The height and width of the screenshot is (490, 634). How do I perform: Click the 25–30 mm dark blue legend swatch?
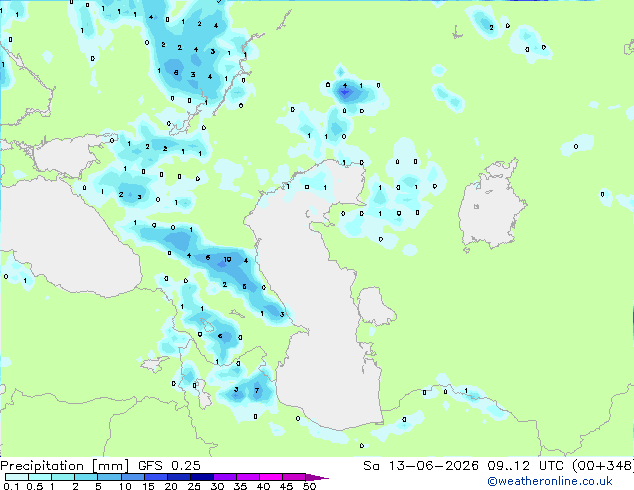click(x=201, y=477)
